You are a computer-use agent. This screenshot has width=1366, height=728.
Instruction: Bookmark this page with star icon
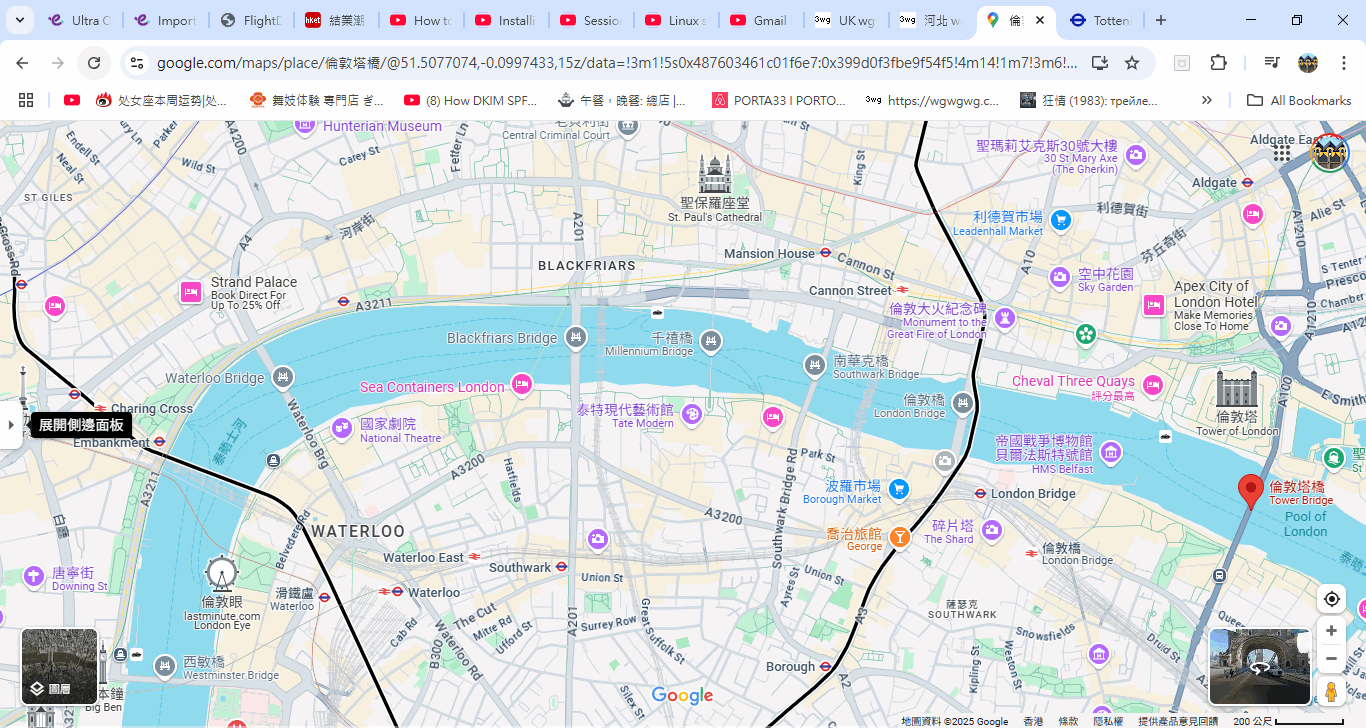(1132, 63)
